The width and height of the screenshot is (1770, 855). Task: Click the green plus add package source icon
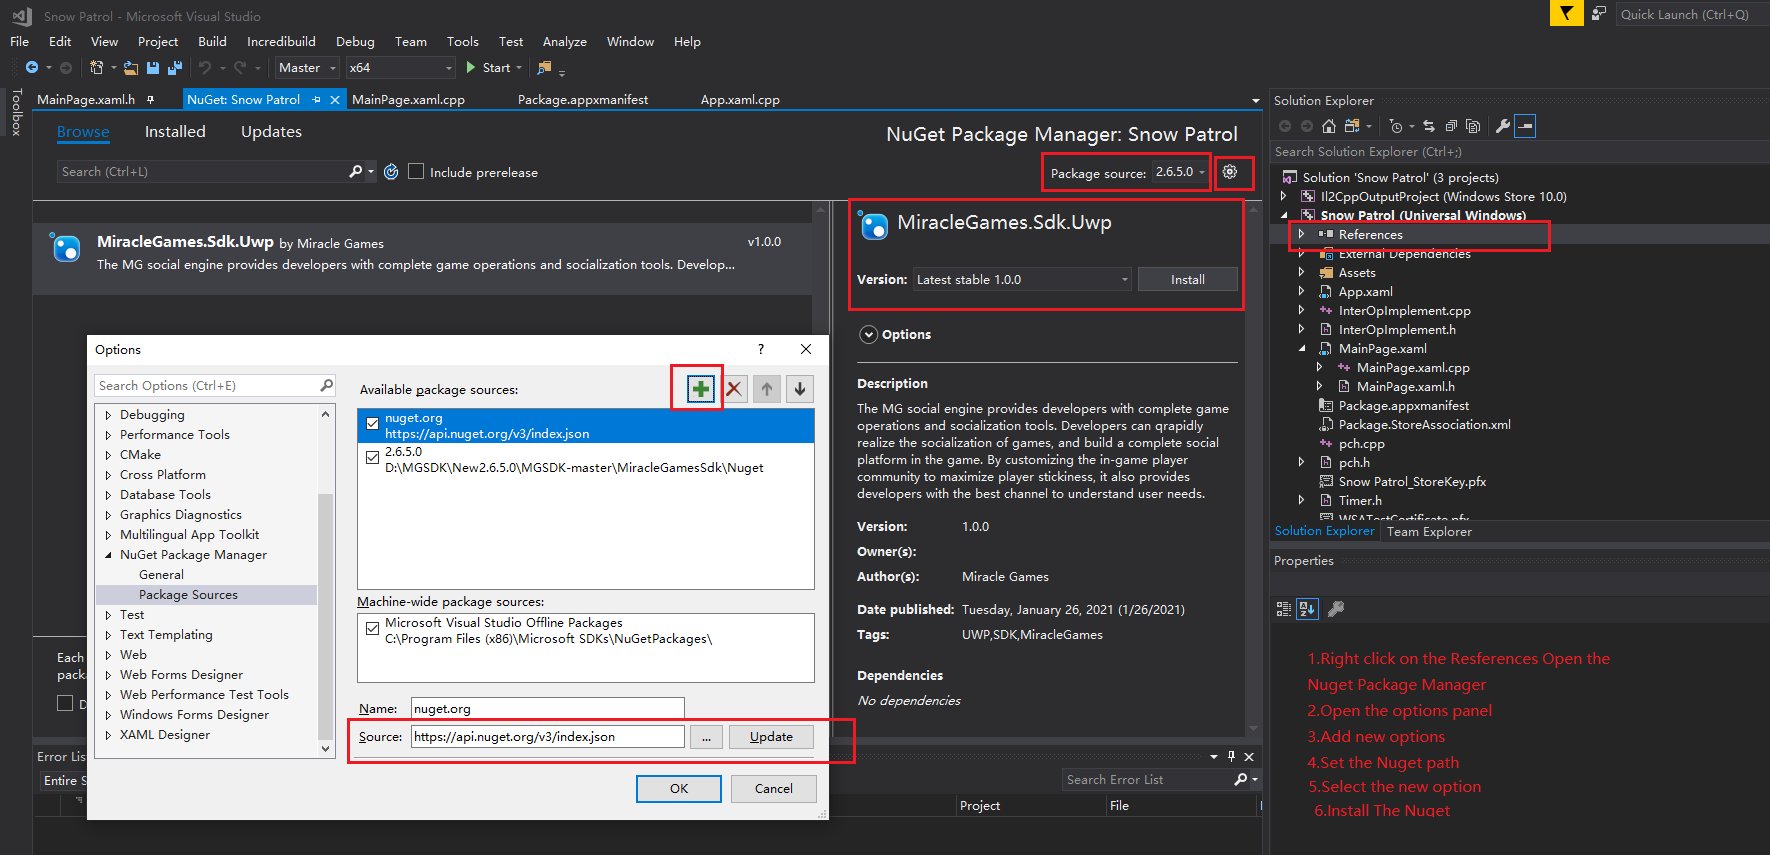700,389
